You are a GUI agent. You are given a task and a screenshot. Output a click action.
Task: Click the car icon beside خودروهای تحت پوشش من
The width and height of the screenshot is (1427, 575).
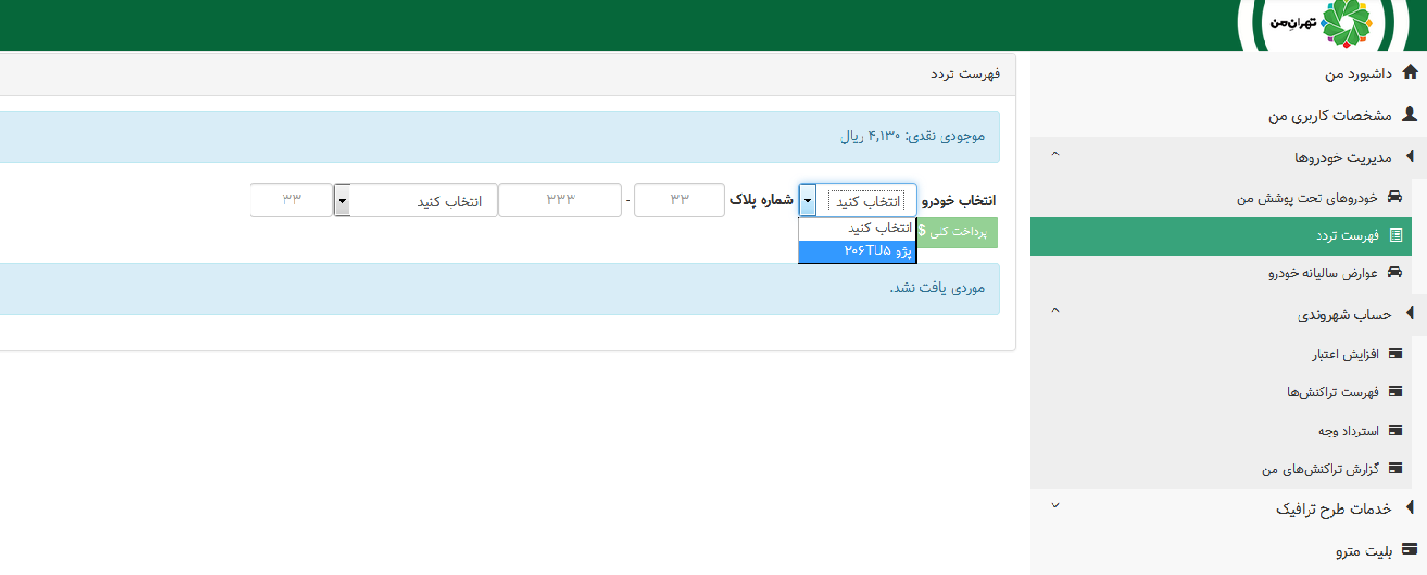[x=1395, y=197]
